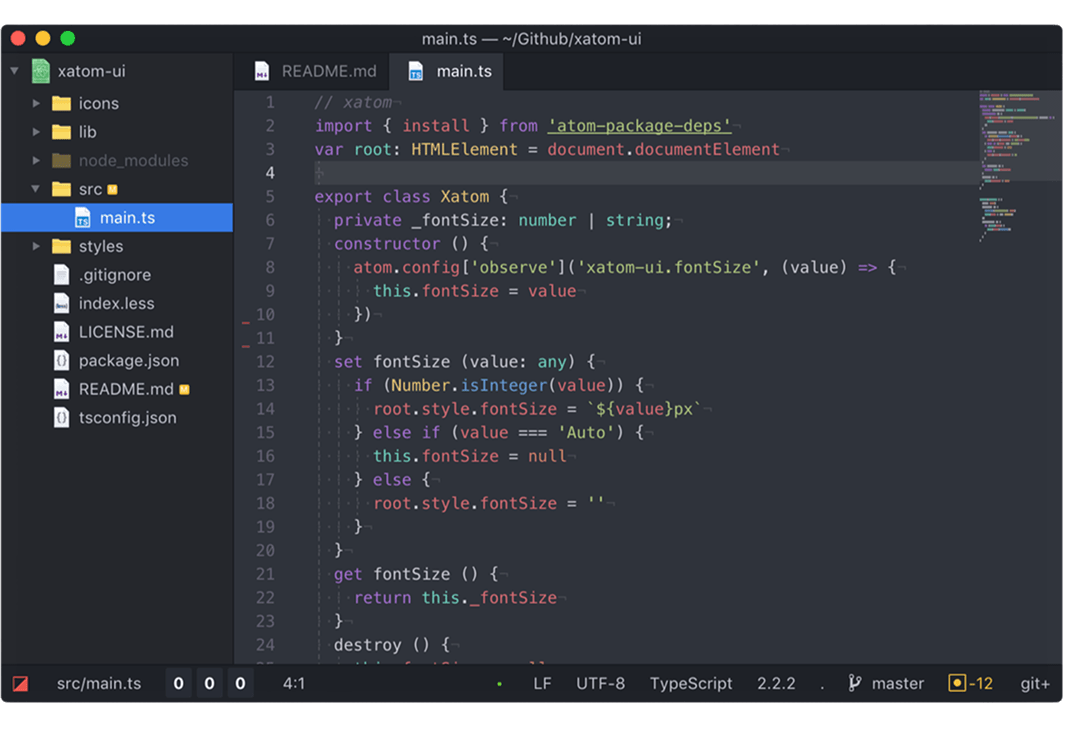
Task: Follow the 'atom-package-deps' link
Action: [x=640, y=126]
